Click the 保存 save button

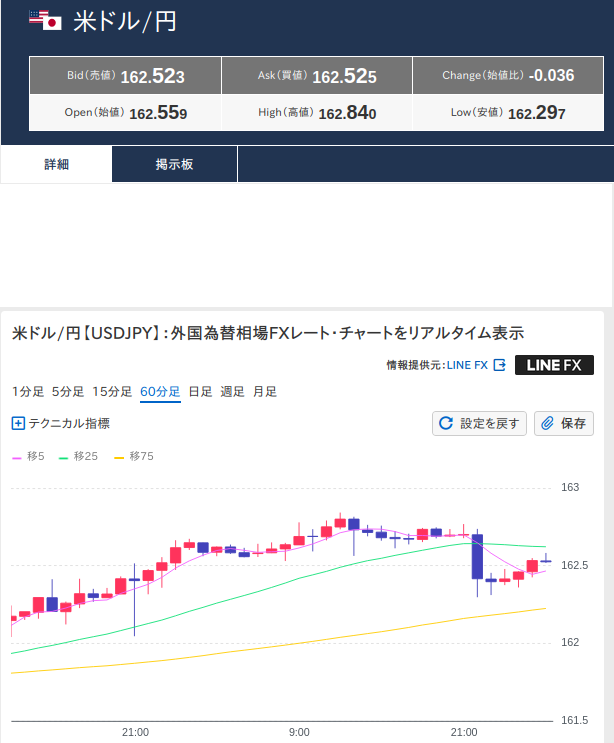pos(564,423)
